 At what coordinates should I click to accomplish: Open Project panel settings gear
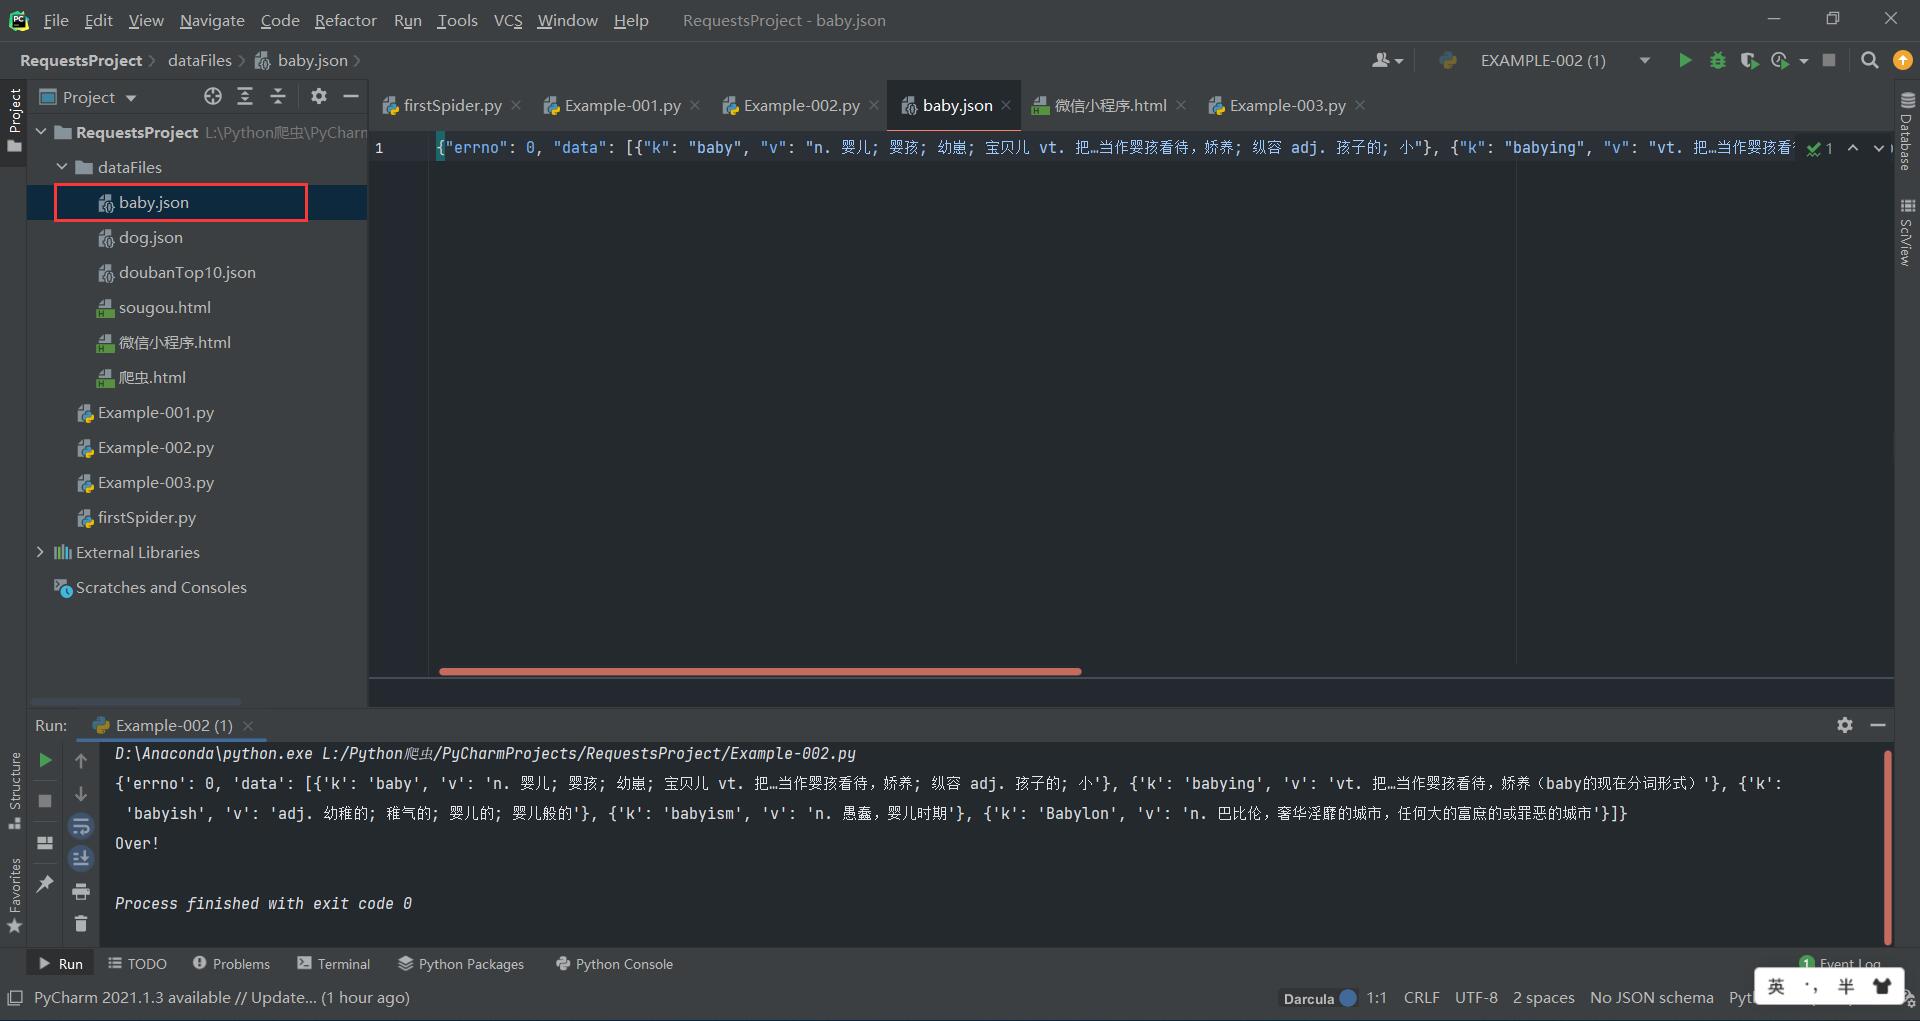pos(319,97)
